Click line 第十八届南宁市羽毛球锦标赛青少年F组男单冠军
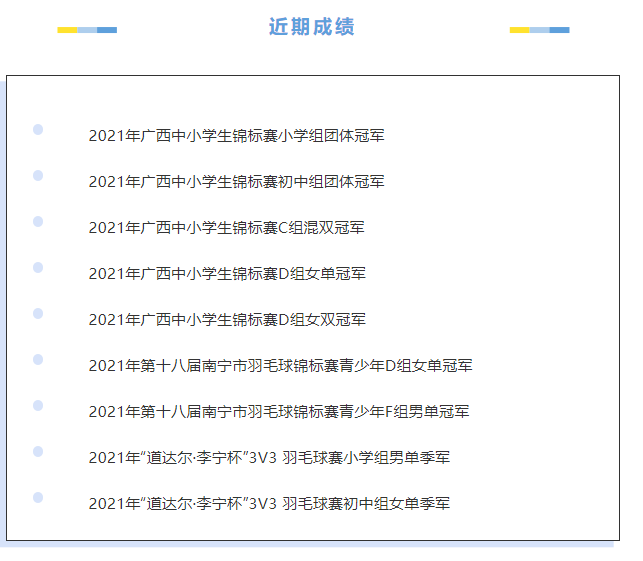This screenshot has width=643, height=561. point(279,411)
